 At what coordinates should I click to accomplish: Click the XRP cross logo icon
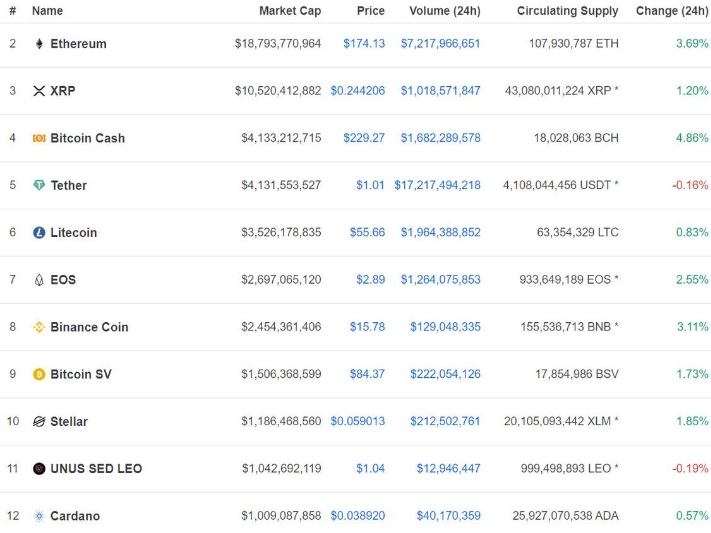pyautogui.click(x=39, y=91)
